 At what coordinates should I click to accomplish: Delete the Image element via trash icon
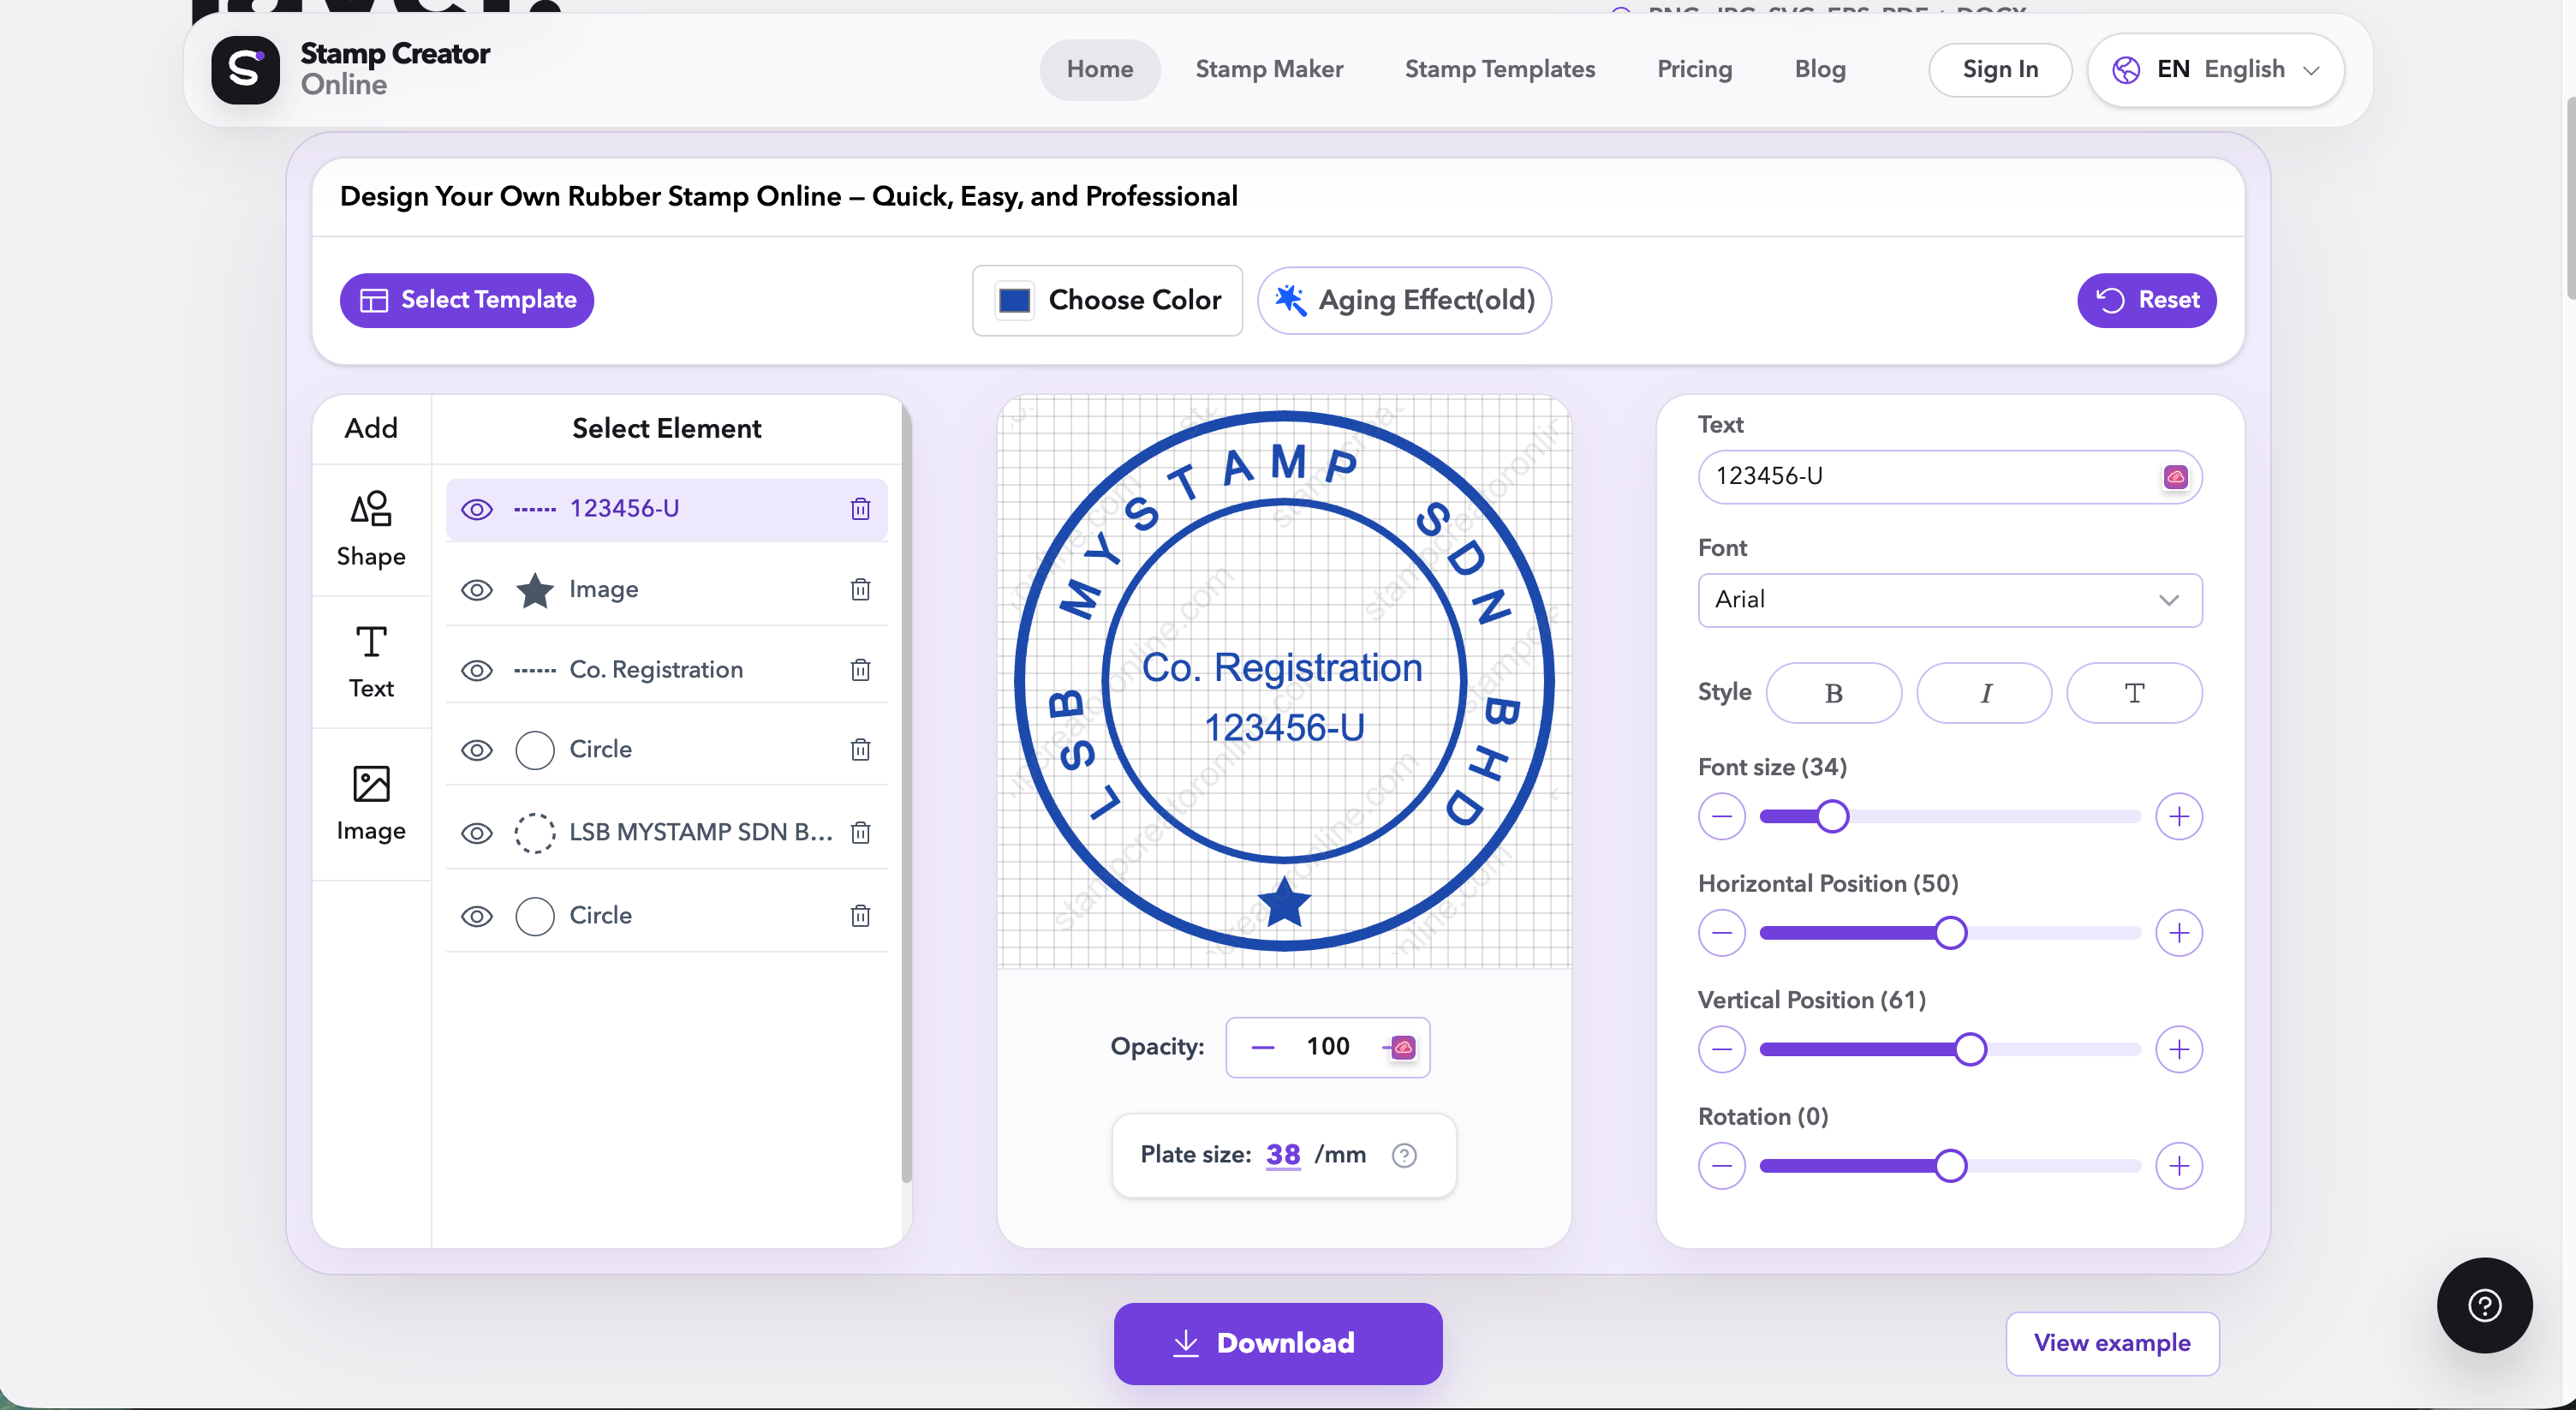coord(860,589)
